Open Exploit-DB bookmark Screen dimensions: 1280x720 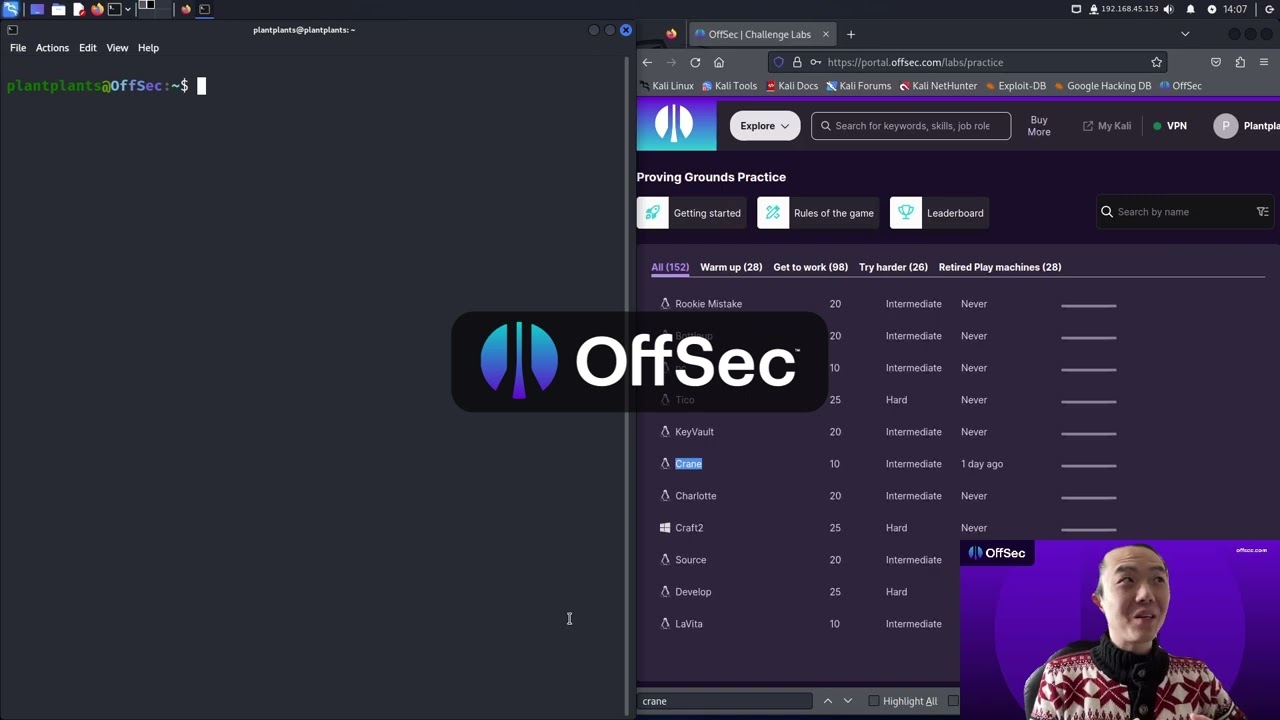(x=1016, y=86)
